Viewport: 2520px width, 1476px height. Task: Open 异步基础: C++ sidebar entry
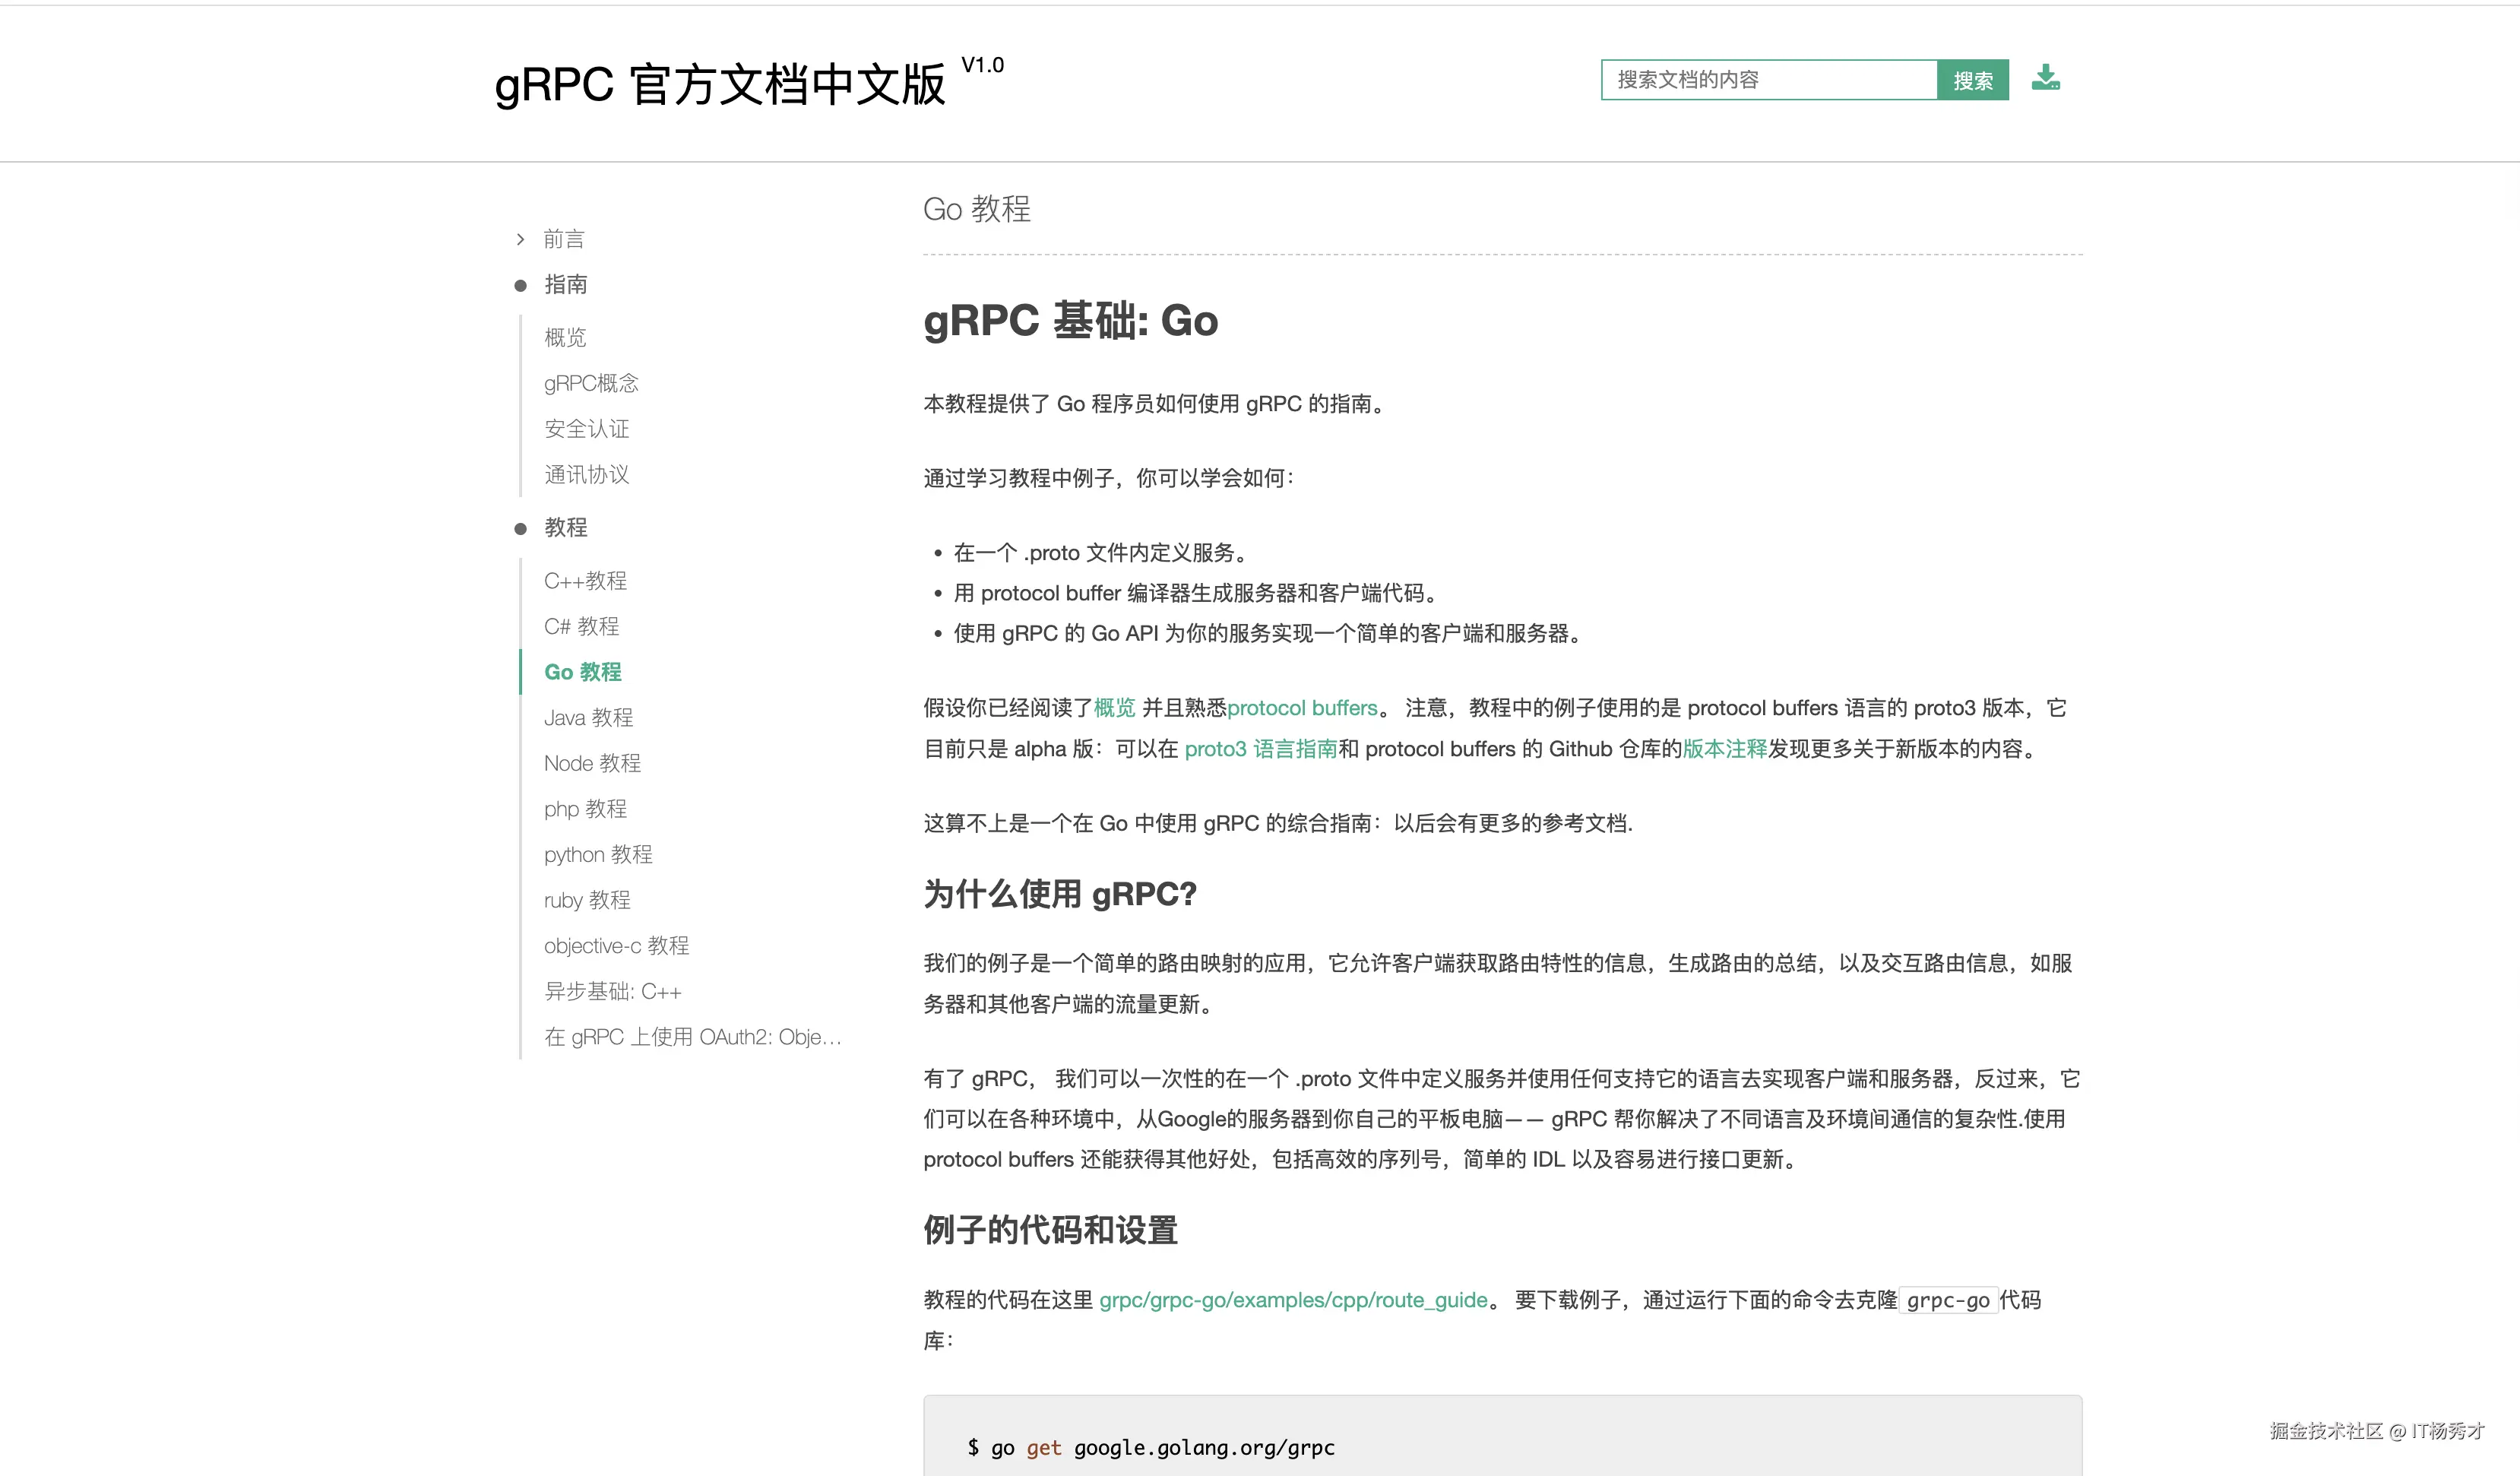(613, 992)
